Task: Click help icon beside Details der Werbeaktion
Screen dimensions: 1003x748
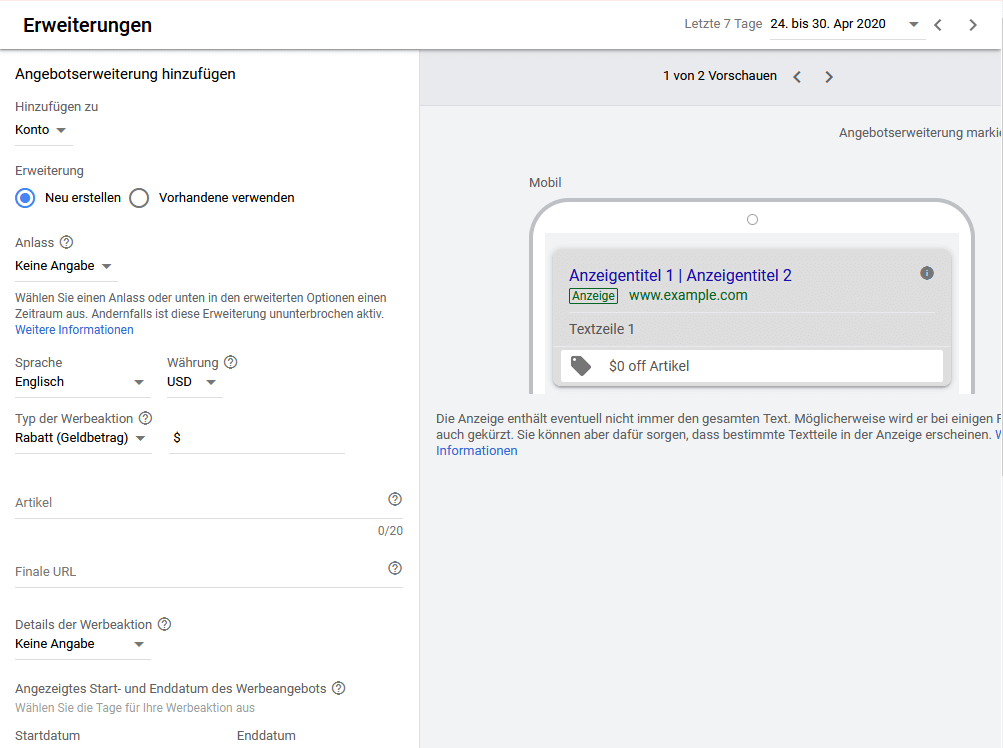Action: pos(164,624)
